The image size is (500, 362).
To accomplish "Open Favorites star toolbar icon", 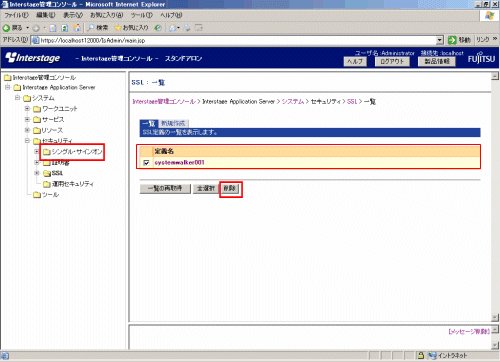I will pos(117,28).
